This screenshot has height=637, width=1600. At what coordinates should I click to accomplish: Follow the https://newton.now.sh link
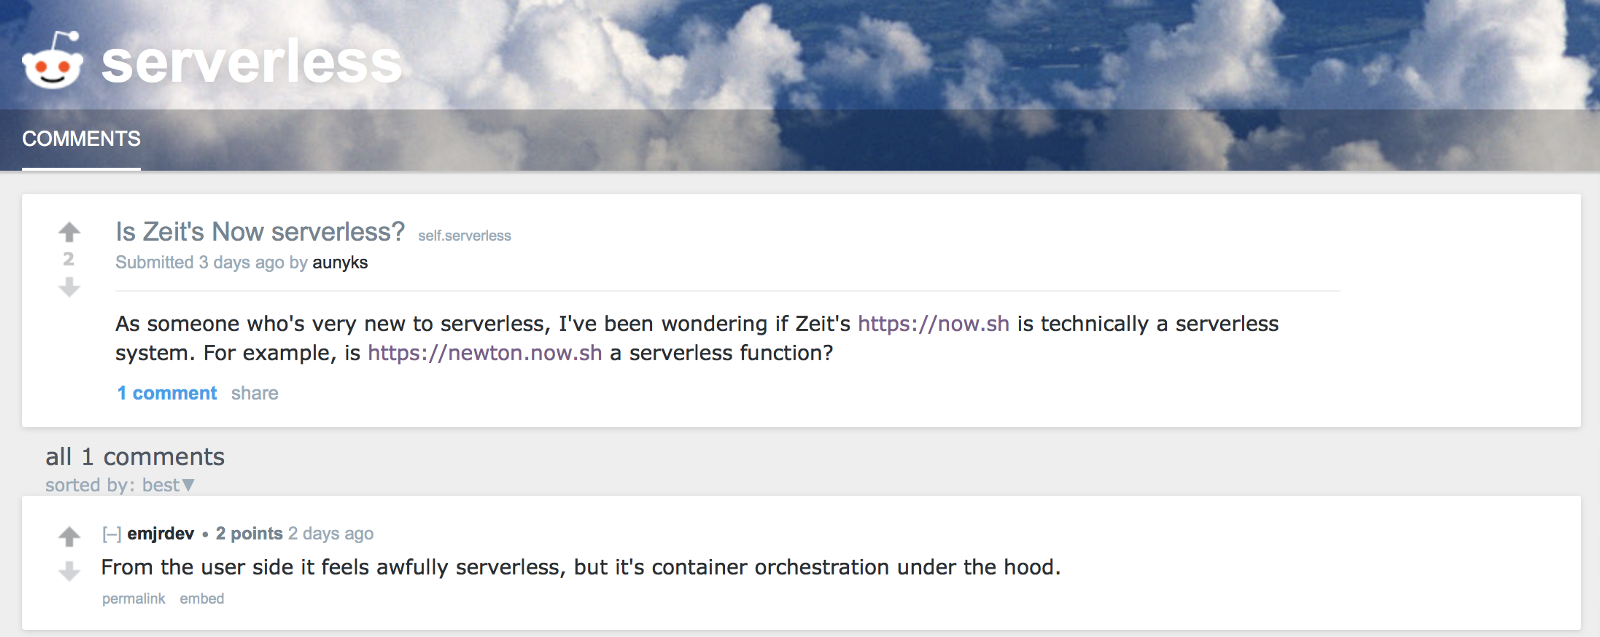tap(484, 353)
